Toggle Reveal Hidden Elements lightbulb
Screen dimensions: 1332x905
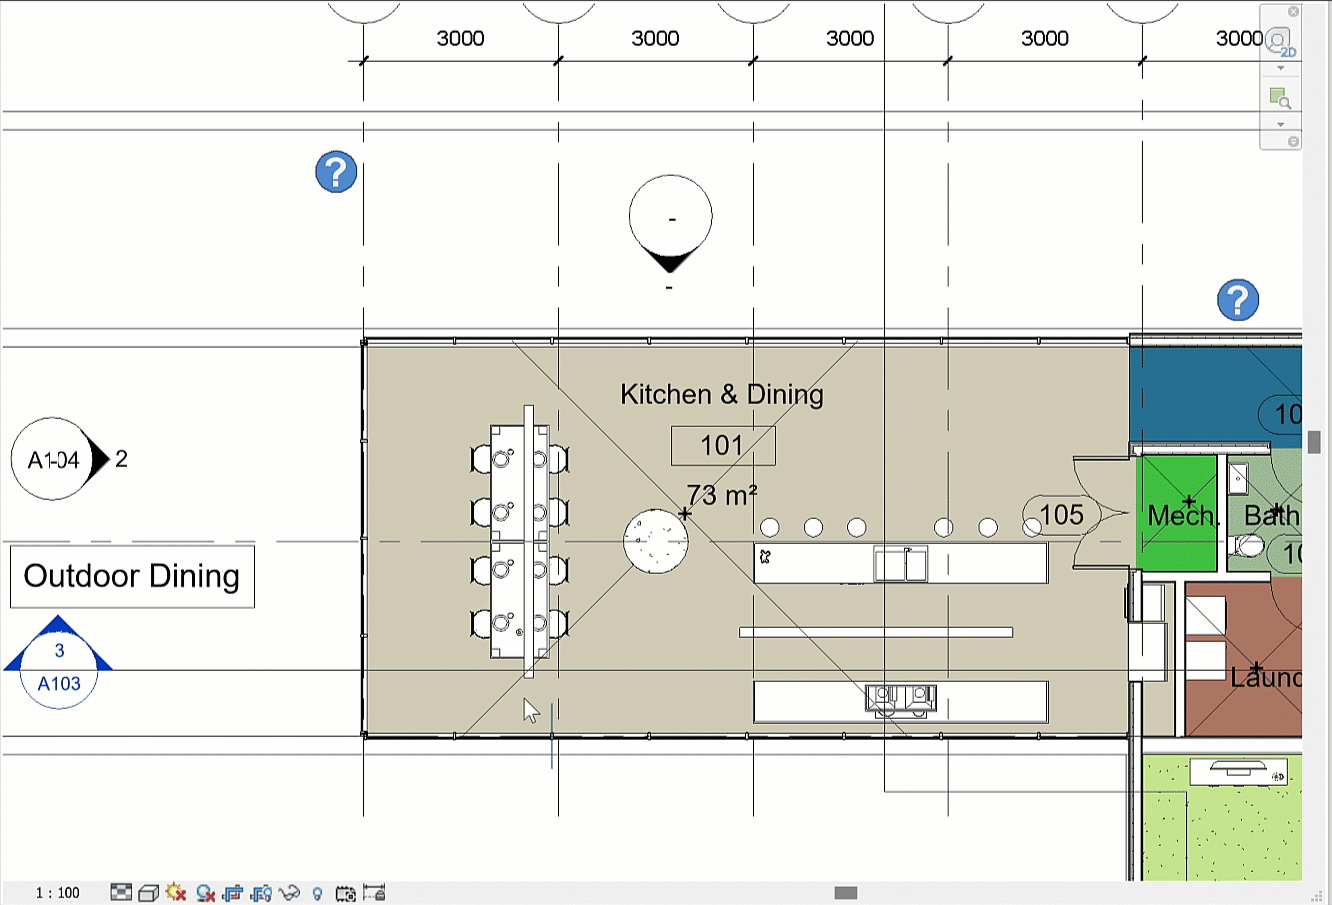318,893
